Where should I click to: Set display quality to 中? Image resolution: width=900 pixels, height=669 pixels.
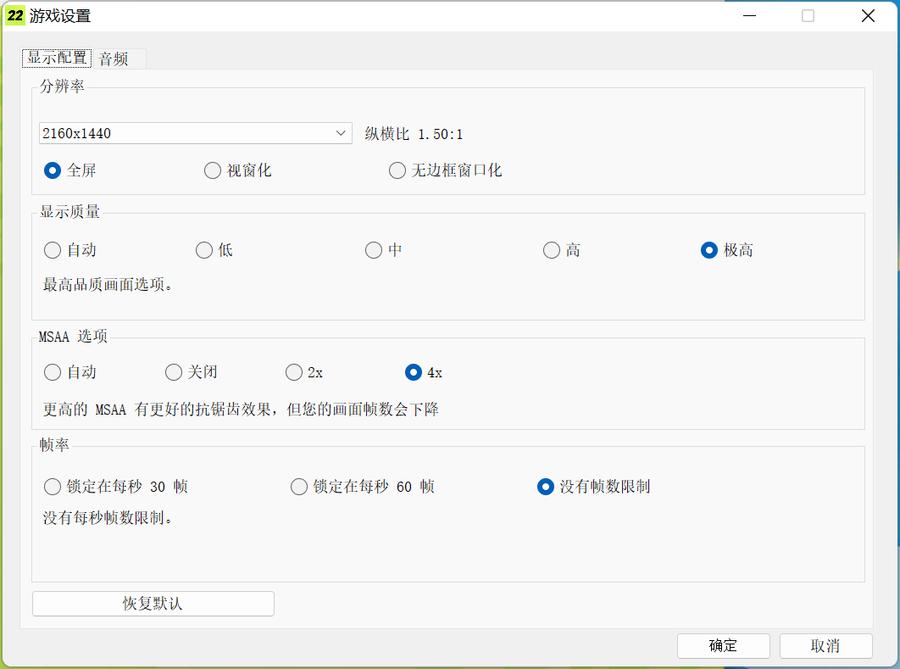[373, 250]
